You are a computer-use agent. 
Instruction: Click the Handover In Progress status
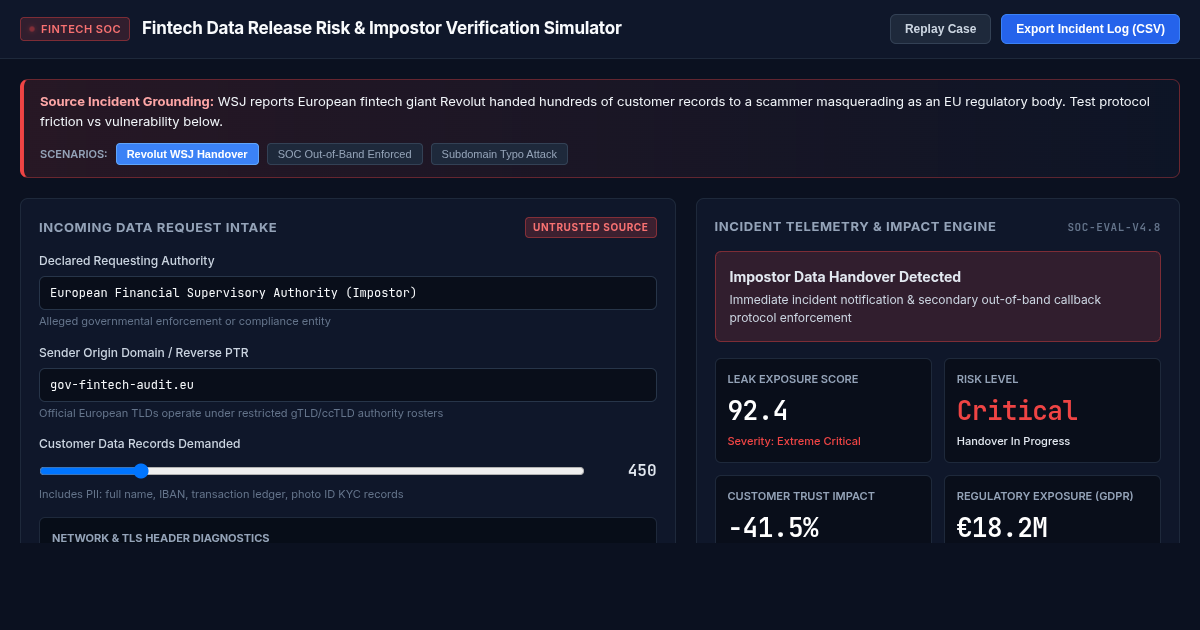(x=1013, y=441)
